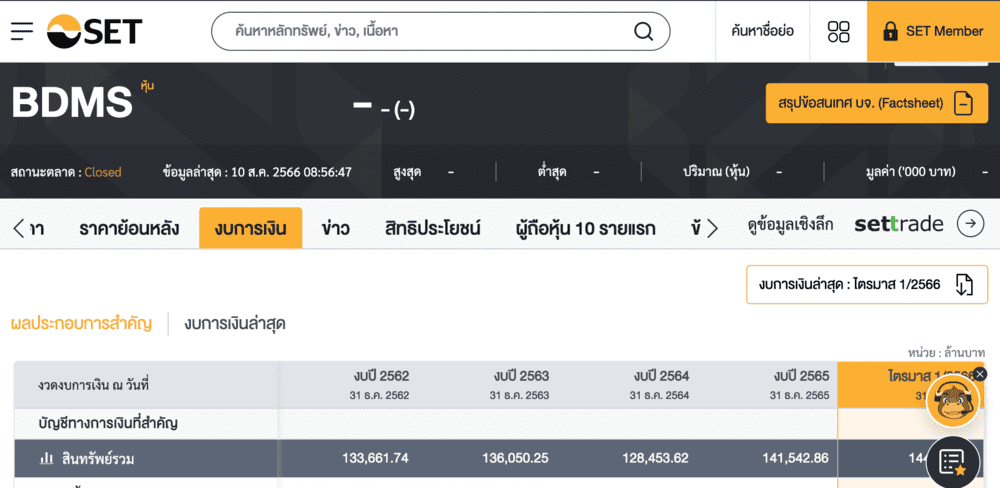Click the SET logo
Viewport: 1000px width, 488px height.
pos(95,31)
